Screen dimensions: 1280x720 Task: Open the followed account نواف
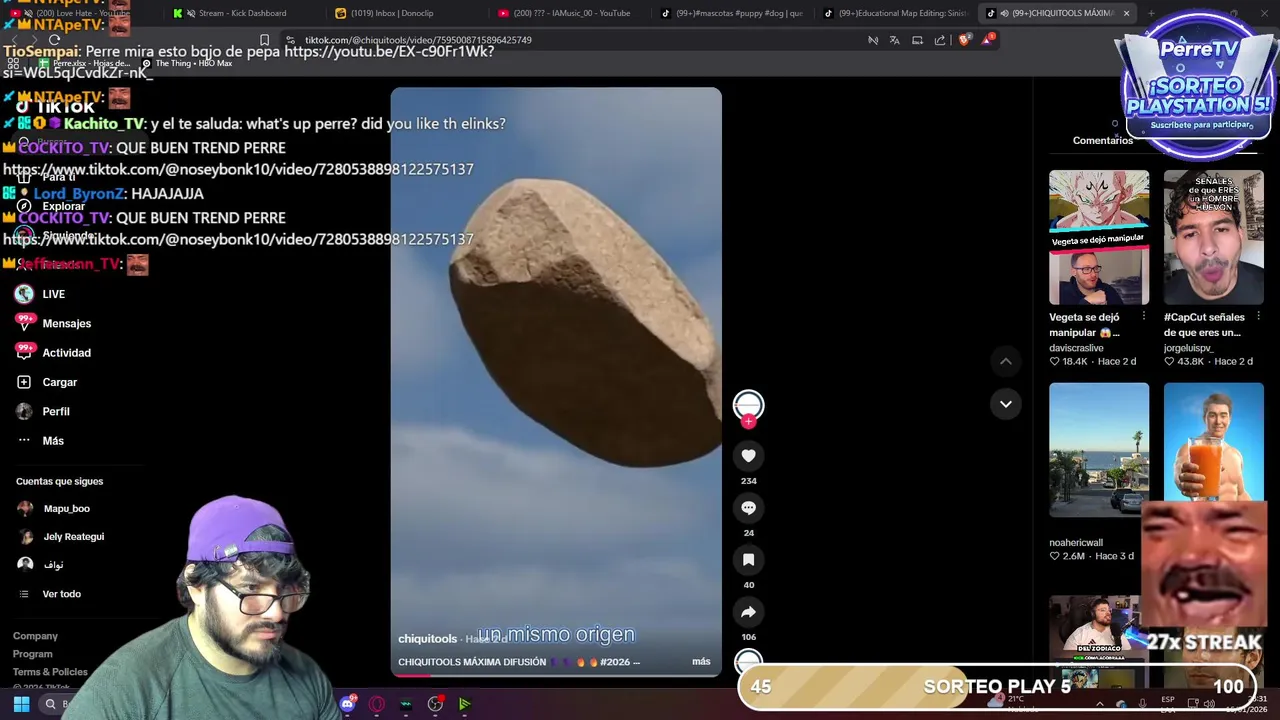tap(41, 565)
